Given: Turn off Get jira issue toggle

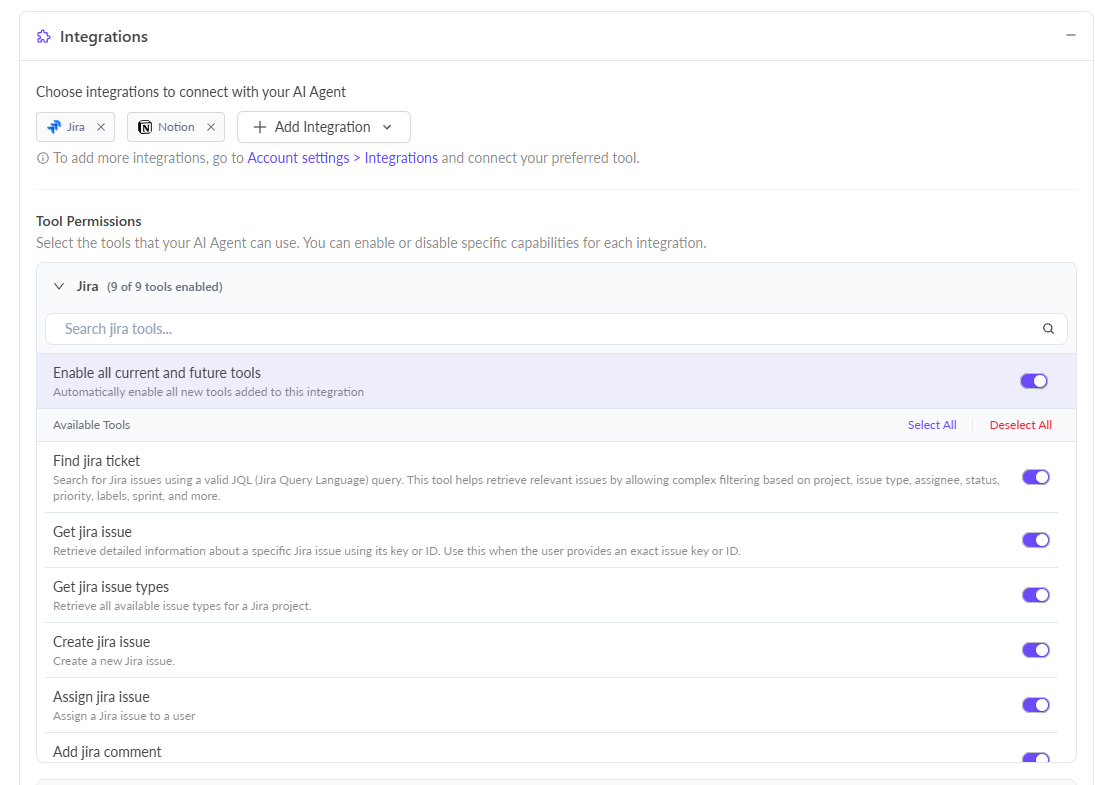Looking at the screenshot, I should (1035, 540).
